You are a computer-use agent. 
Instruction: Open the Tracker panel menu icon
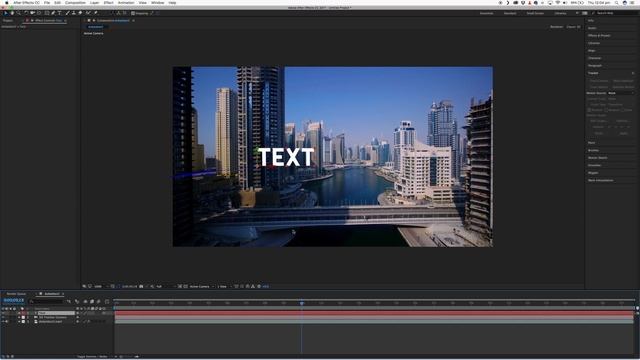[x=633, y=73]
